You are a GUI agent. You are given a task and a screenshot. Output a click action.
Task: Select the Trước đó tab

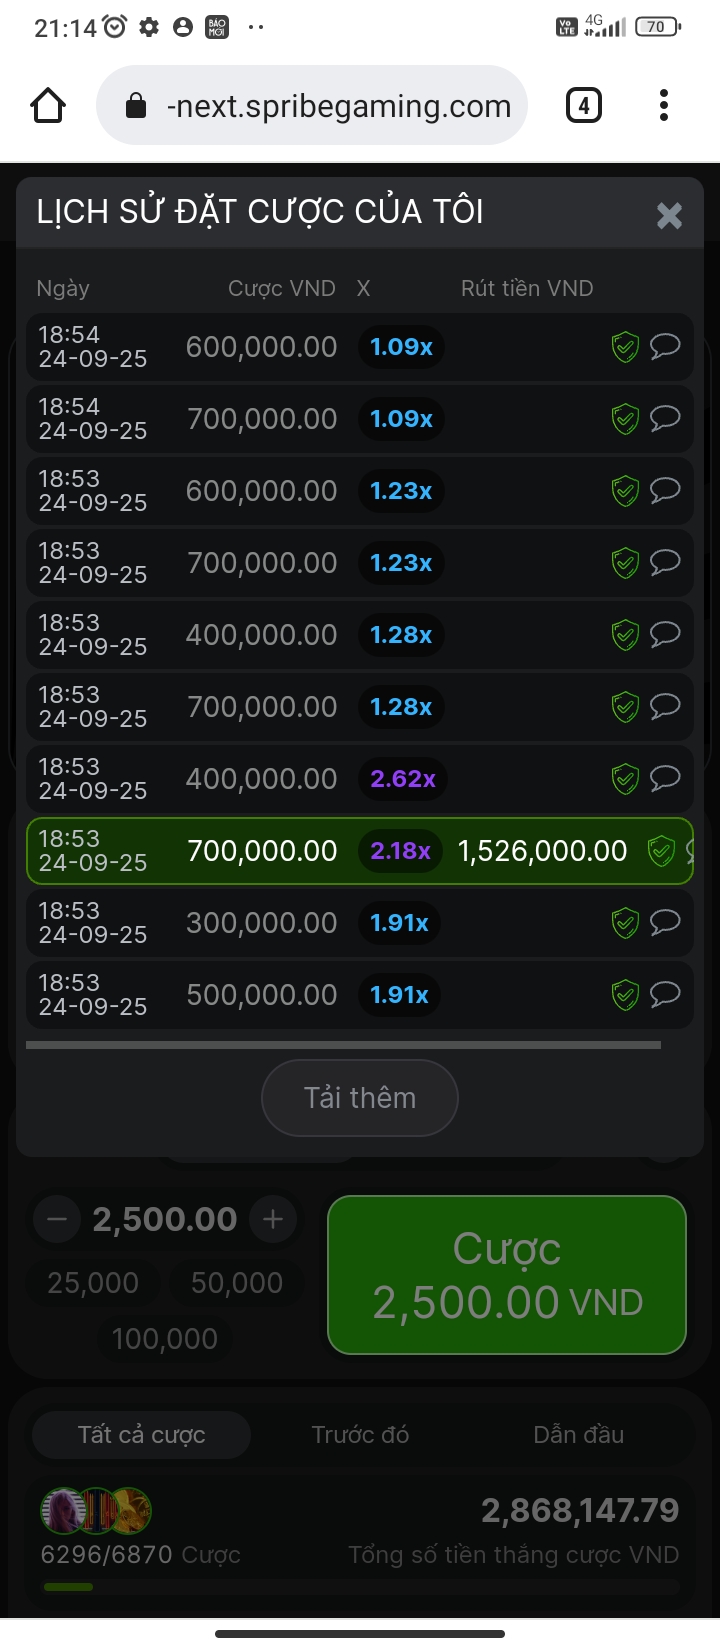coord(360,1435)
